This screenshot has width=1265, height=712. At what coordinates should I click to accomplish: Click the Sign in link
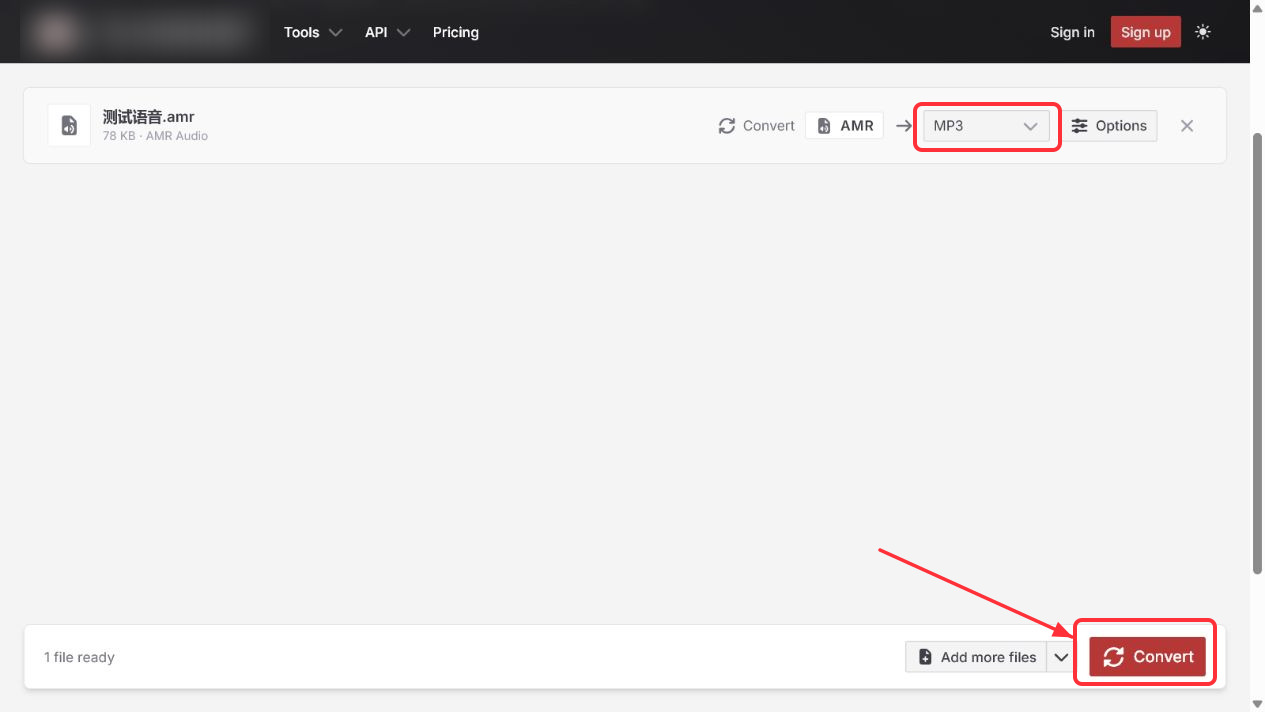[1072, 32]
